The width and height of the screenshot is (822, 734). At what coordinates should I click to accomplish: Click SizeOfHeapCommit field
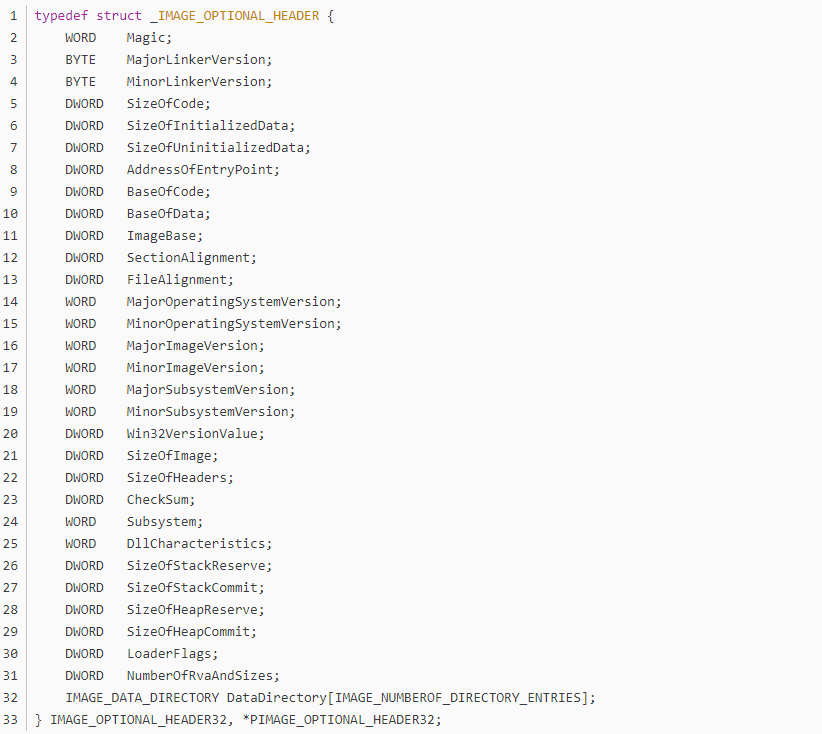coord(188,632)
